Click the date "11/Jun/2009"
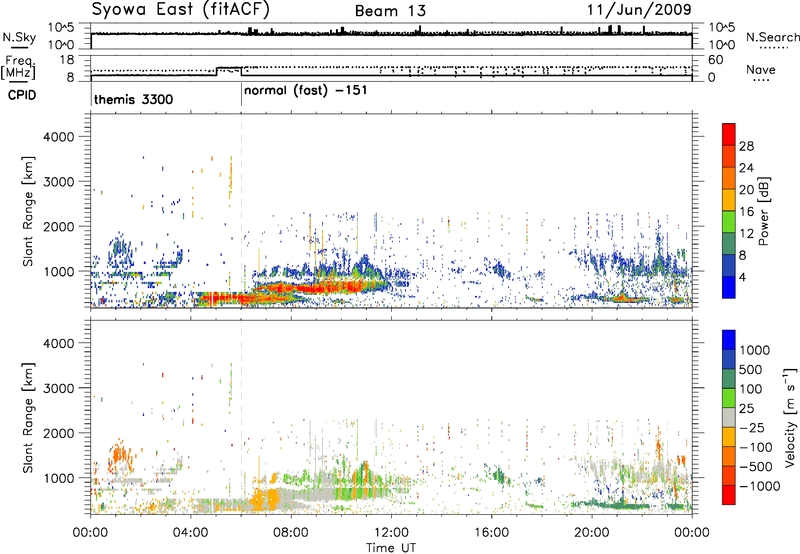This screenshot has height=554, width=800. 639,9
